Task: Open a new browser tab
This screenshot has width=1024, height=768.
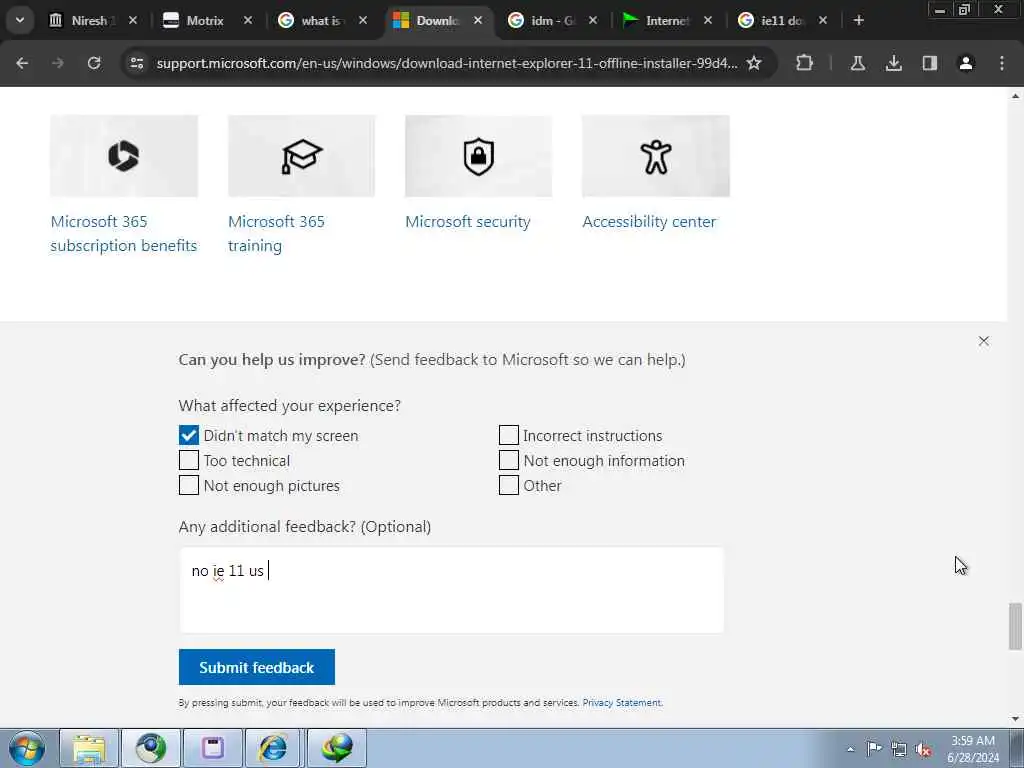Action: click(859, 20)
